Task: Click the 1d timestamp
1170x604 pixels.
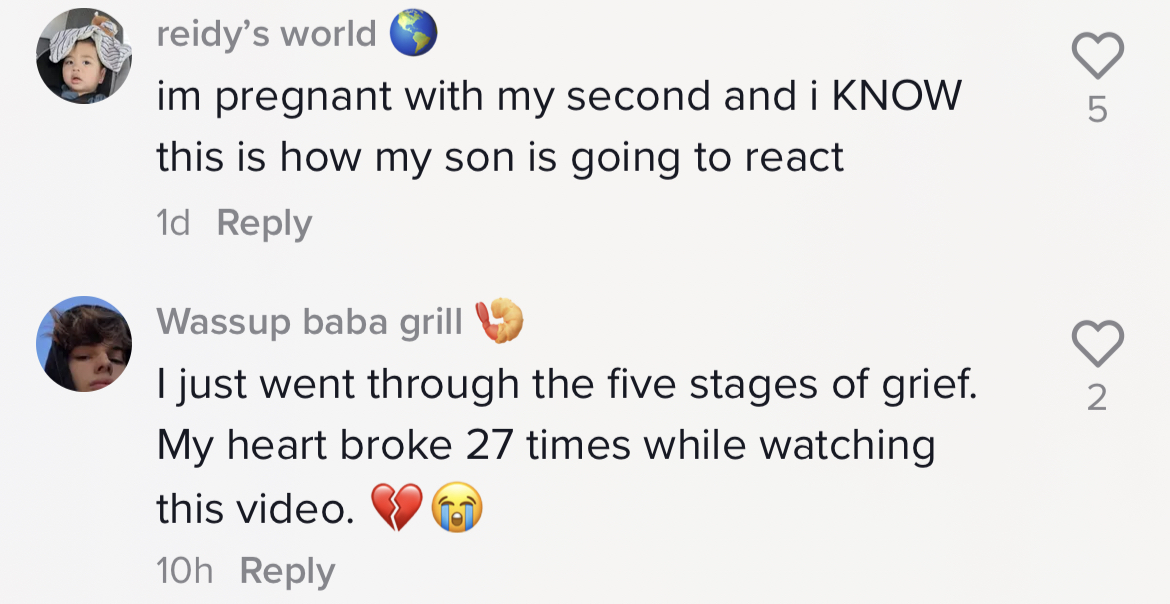Action: pos(173,223)
